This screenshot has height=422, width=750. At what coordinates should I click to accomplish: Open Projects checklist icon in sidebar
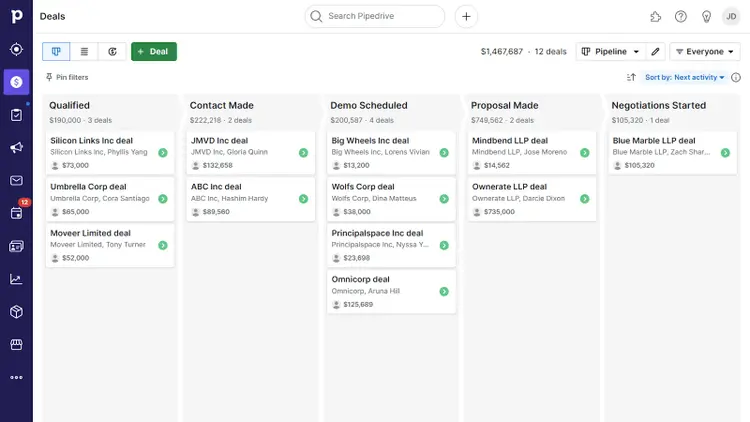(16, 115)
